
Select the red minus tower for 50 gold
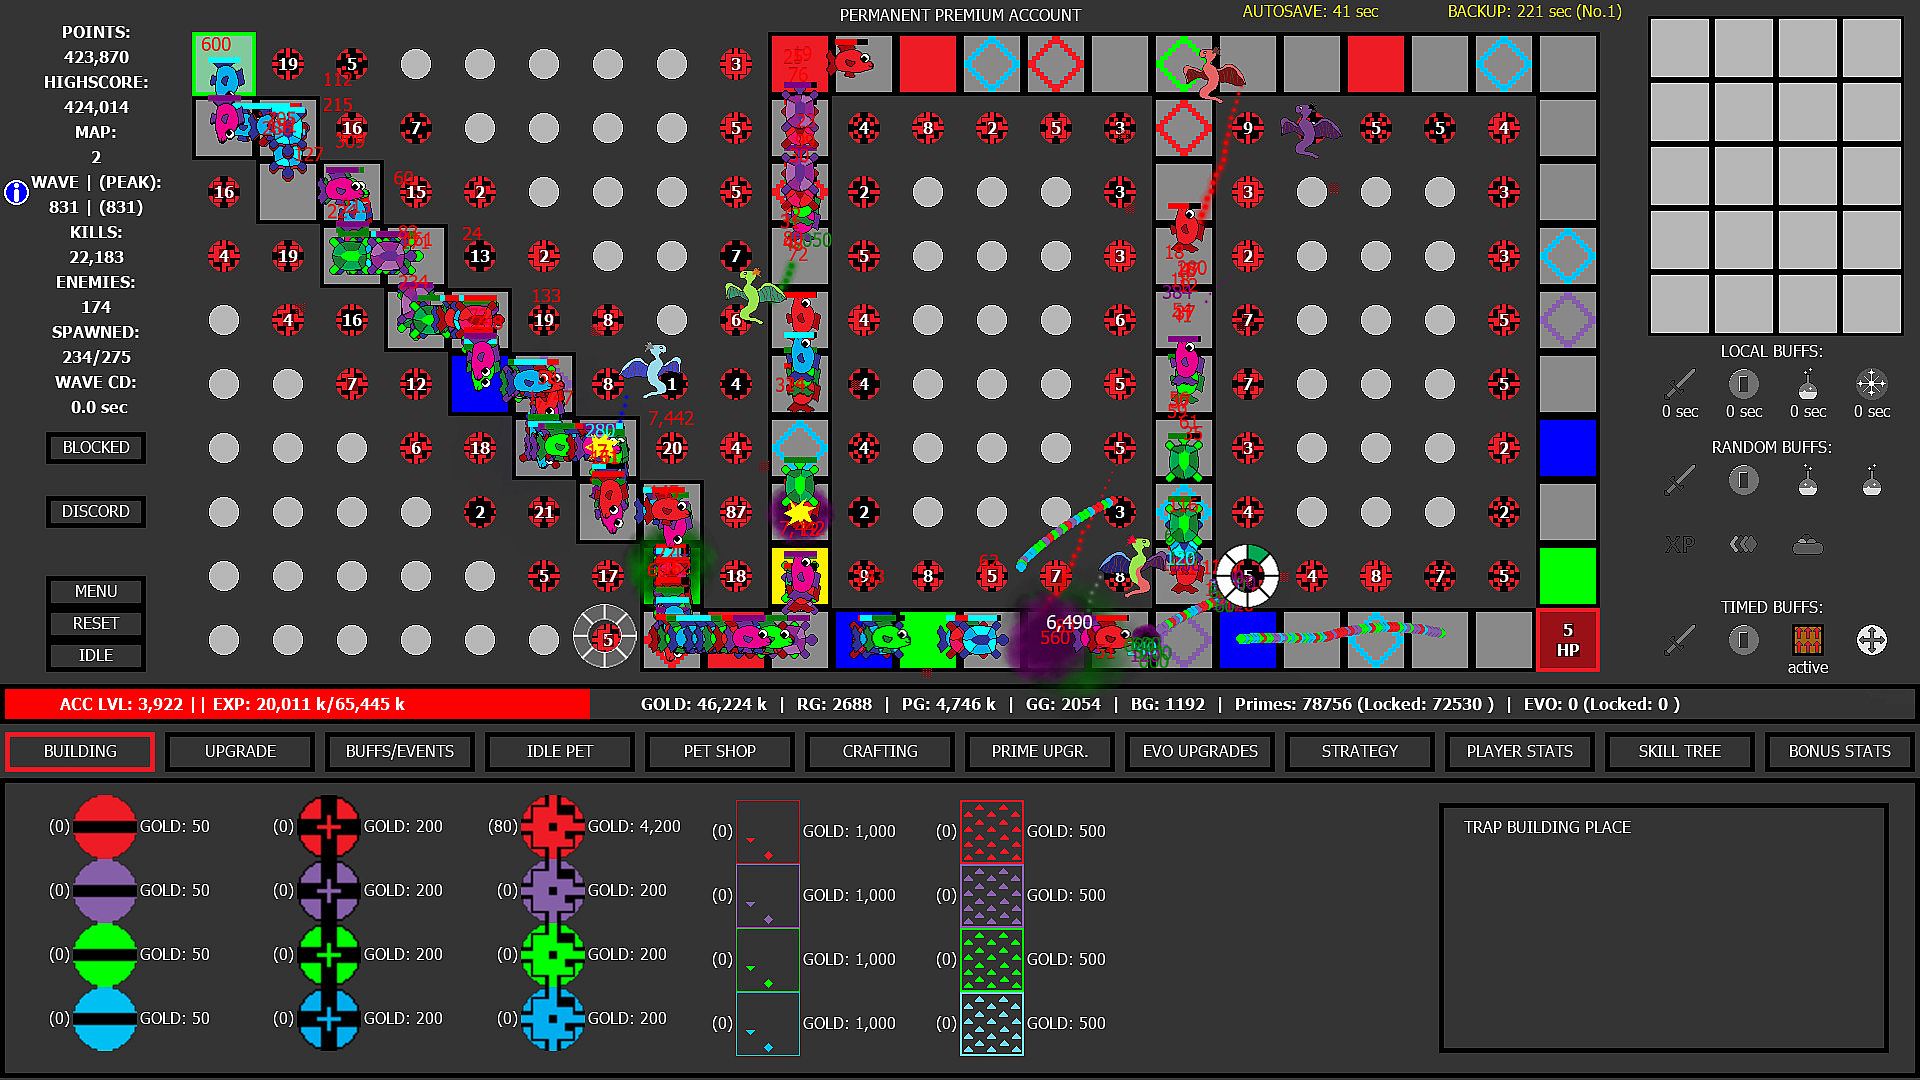(105, 826)
